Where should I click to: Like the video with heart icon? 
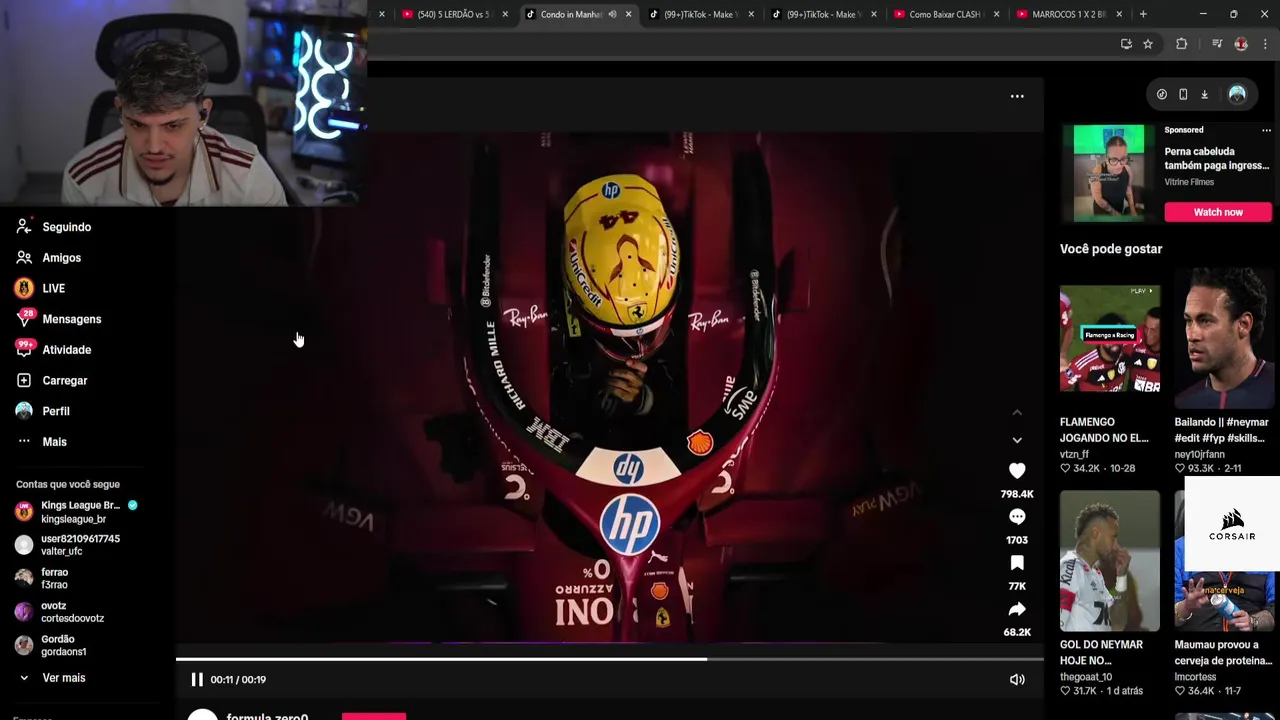coord(1017,471)
